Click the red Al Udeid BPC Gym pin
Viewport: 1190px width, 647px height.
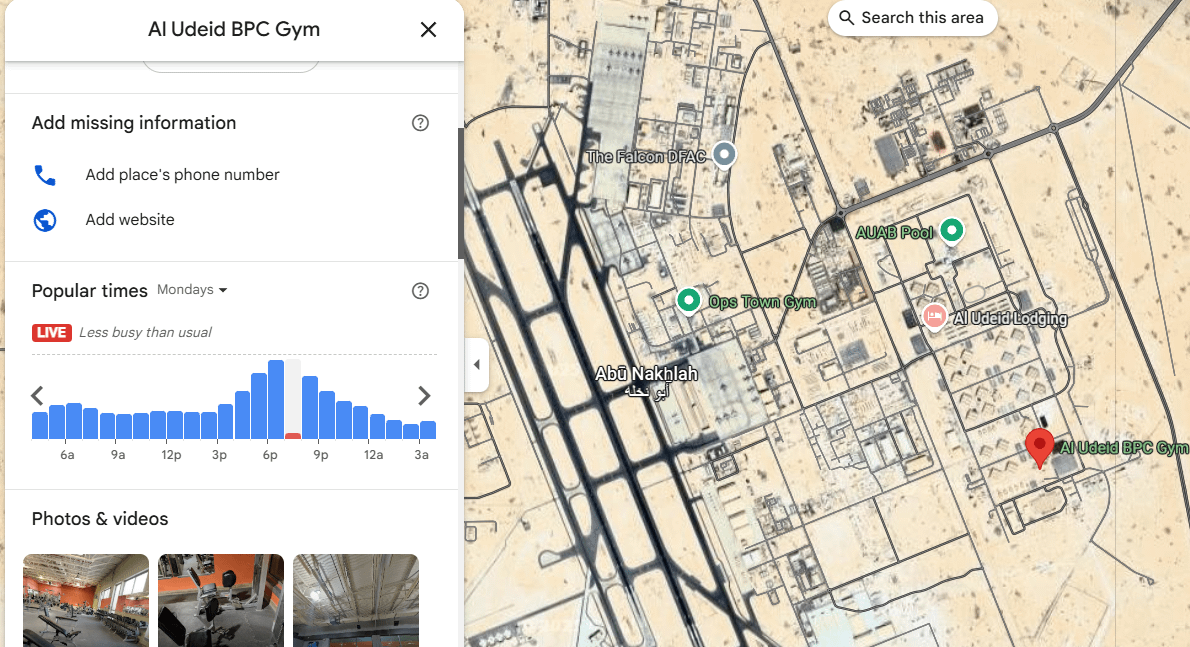click(x=1039, y=447)
